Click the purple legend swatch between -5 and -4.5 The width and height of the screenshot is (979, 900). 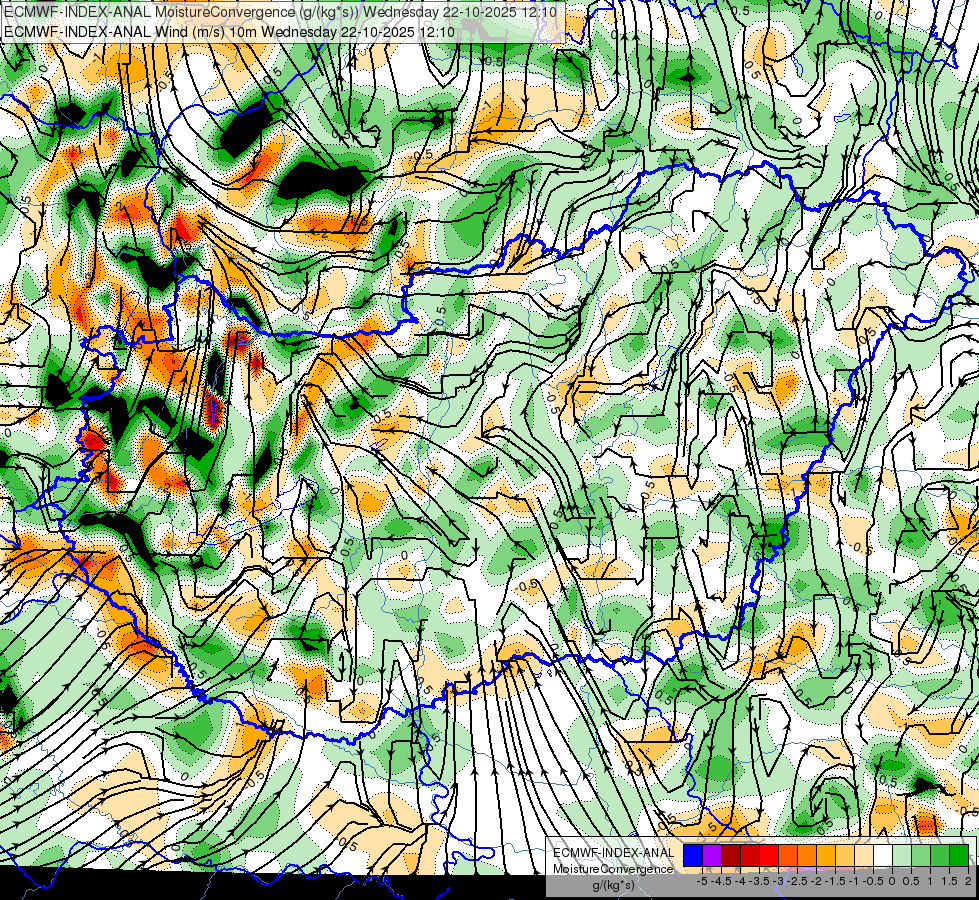coord(712,856)
